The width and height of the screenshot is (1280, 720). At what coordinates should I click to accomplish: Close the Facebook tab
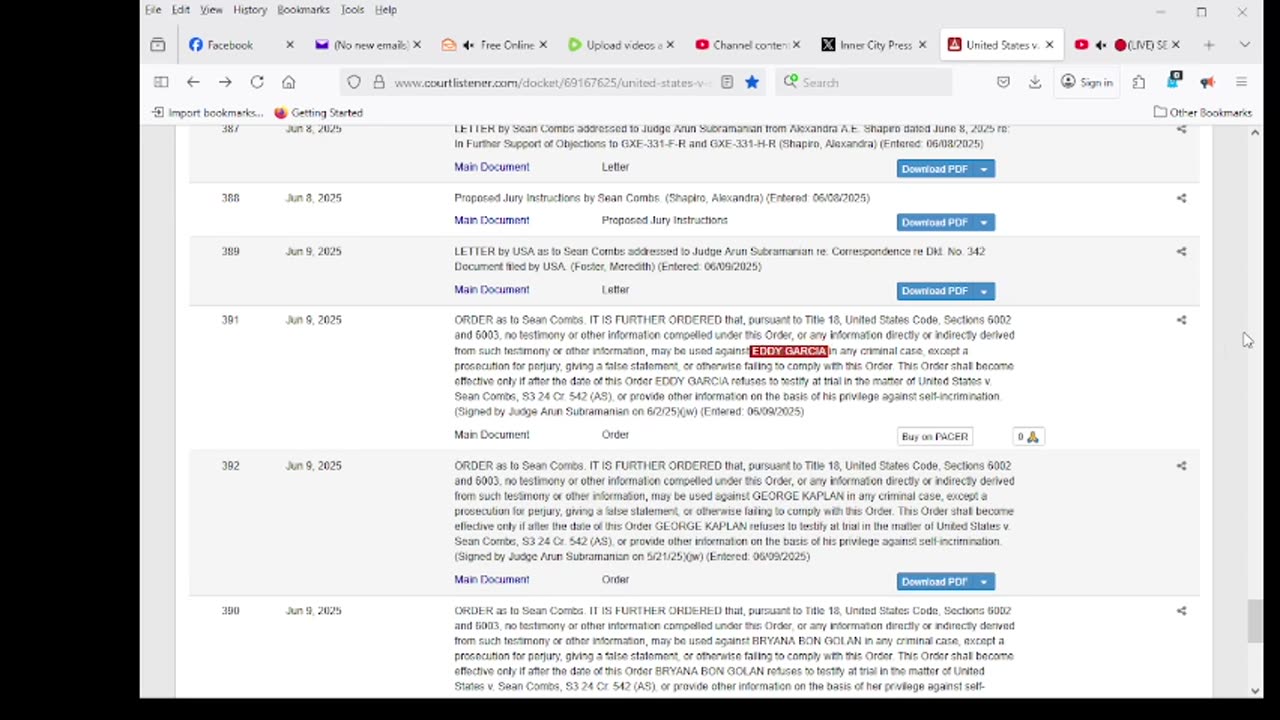coord(290,45)
